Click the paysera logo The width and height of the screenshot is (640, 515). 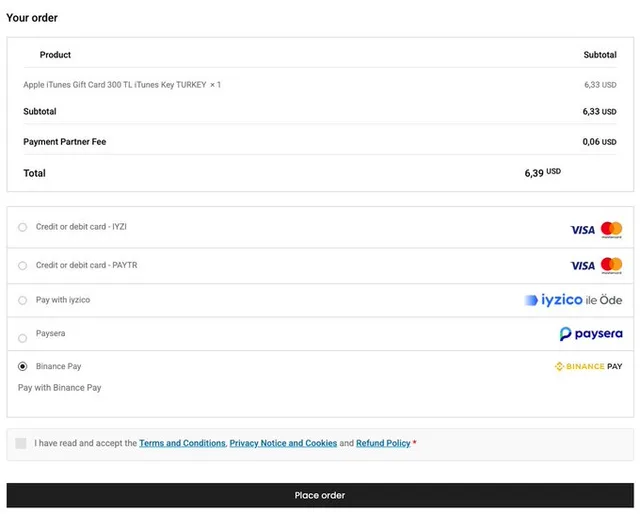pos(591,334)
